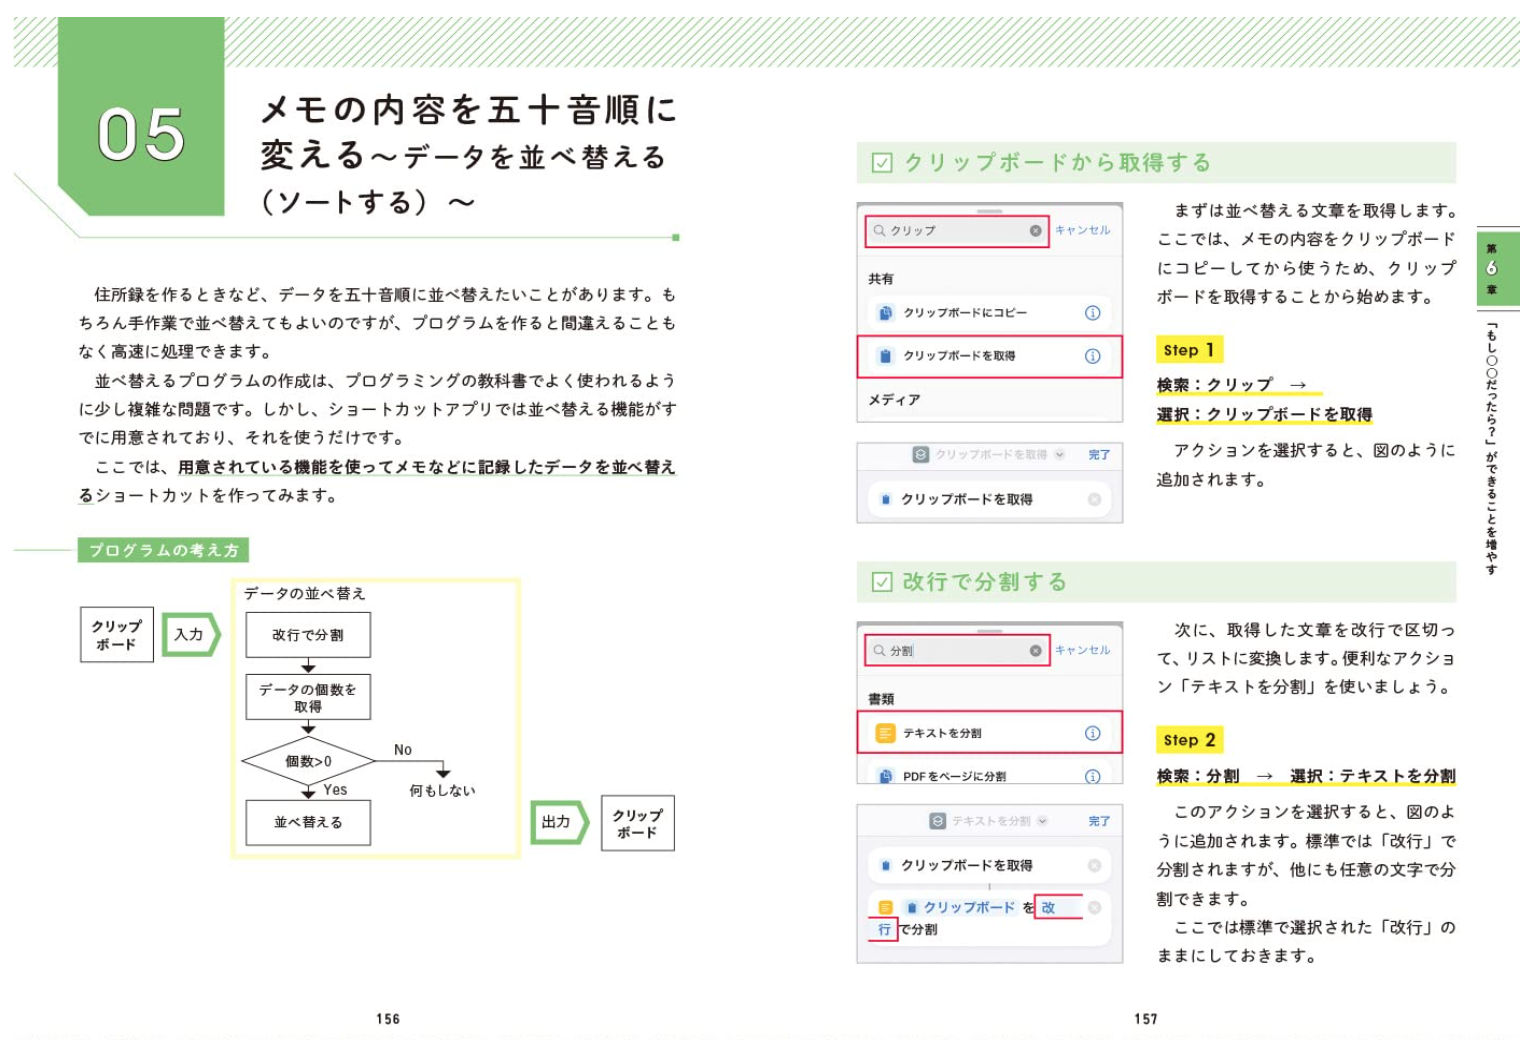The height and width of the screenshot is (1040, 1520).
Task: Select PDFをページに分割 in results list
Action: [x=954, y=776]
